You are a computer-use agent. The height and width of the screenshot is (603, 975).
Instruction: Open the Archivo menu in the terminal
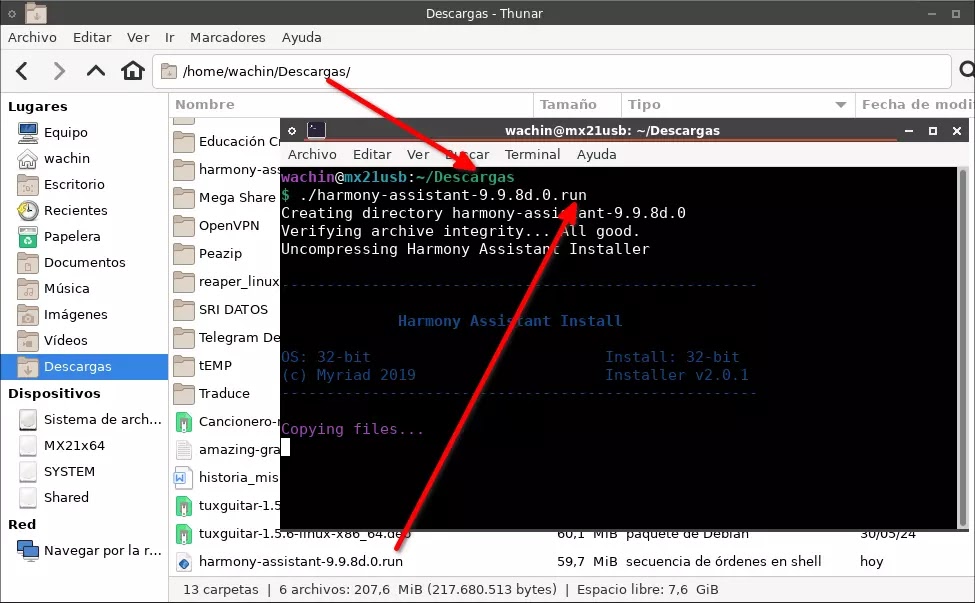pos(312,154)
